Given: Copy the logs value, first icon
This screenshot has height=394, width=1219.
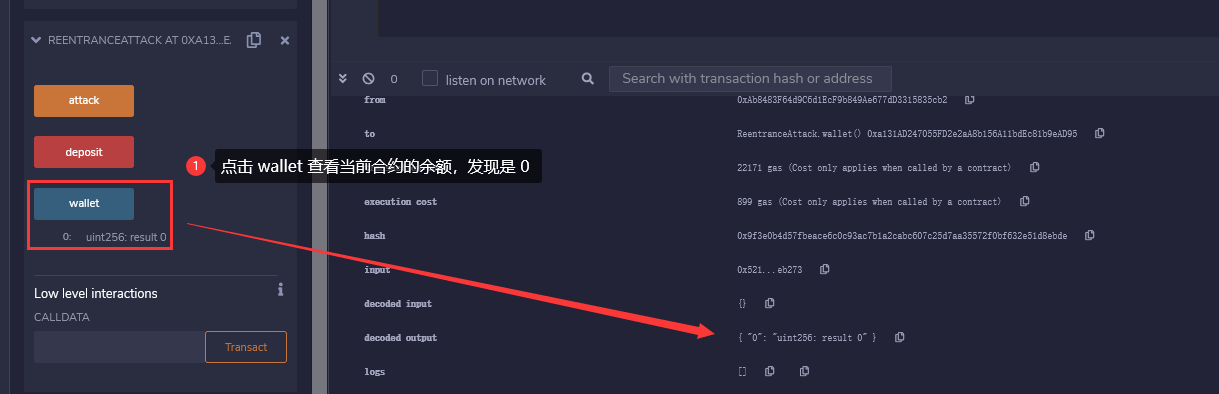Looking at the screenshot, I should [770, 371].
